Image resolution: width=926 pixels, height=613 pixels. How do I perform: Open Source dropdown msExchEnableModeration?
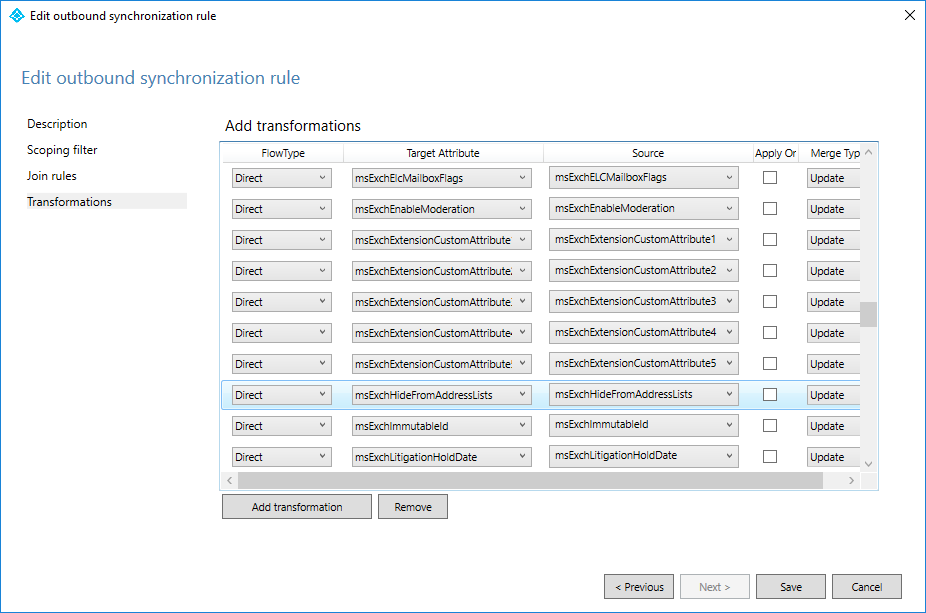tap(644, 208)
